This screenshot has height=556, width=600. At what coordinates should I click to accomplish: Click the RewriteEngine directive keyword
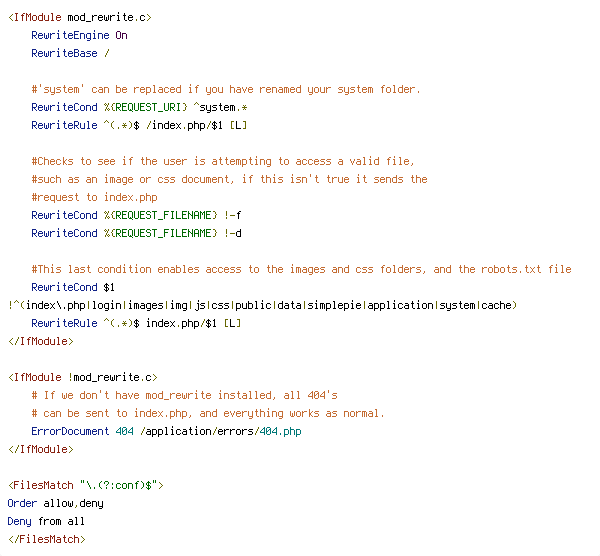coord(70,35)
